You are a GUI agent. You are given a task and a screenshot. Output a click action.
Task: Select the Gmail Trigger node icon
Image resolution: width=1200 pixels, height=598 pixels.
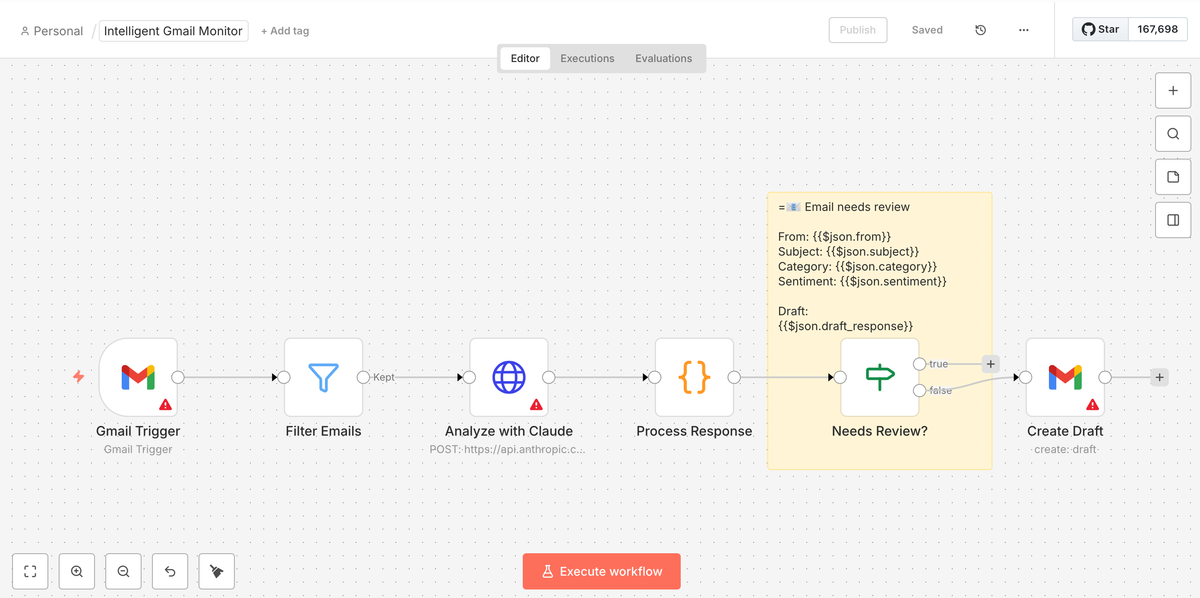click(138, 377)
